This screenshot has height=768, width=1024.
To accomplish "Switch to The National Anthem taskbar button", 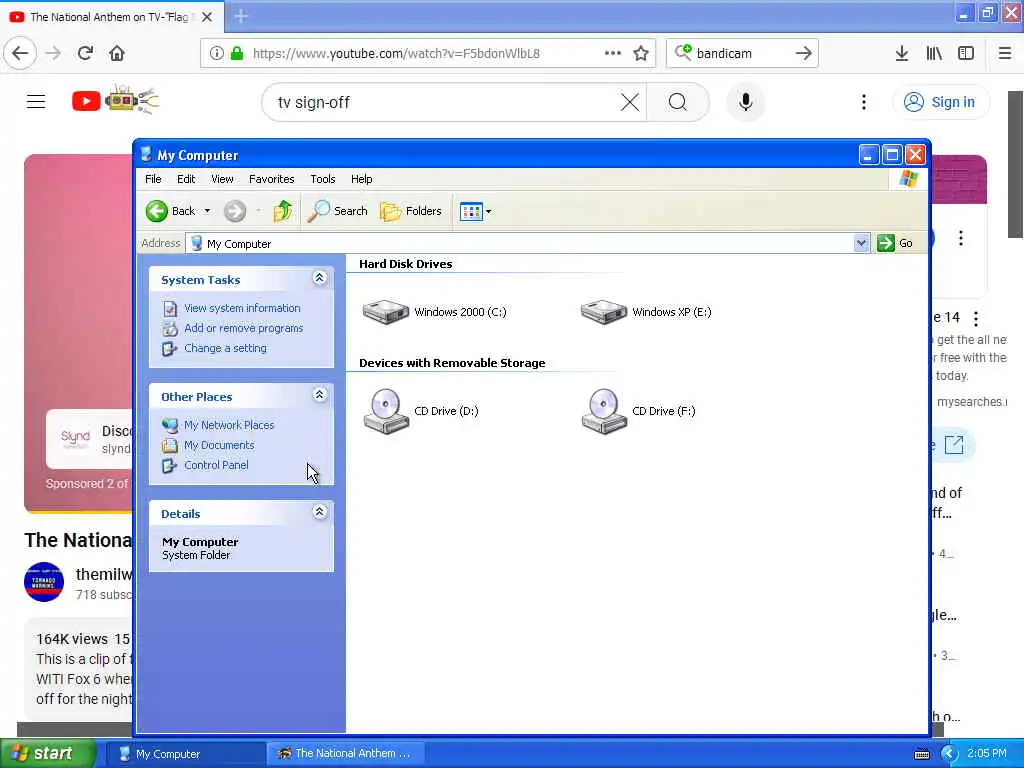I will [345, 754].
